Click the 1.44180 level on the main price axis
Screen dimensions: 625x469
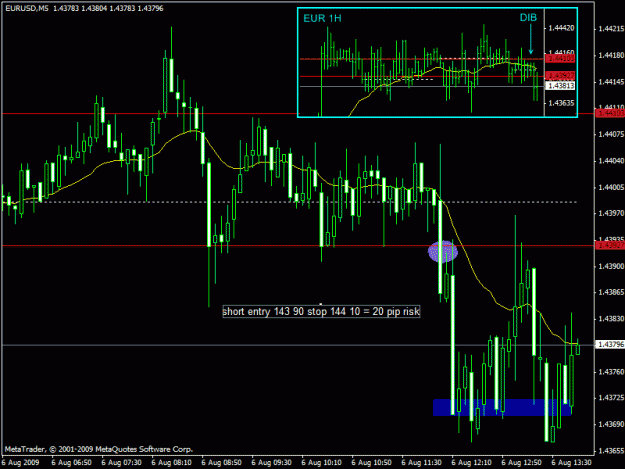(611, 55)
